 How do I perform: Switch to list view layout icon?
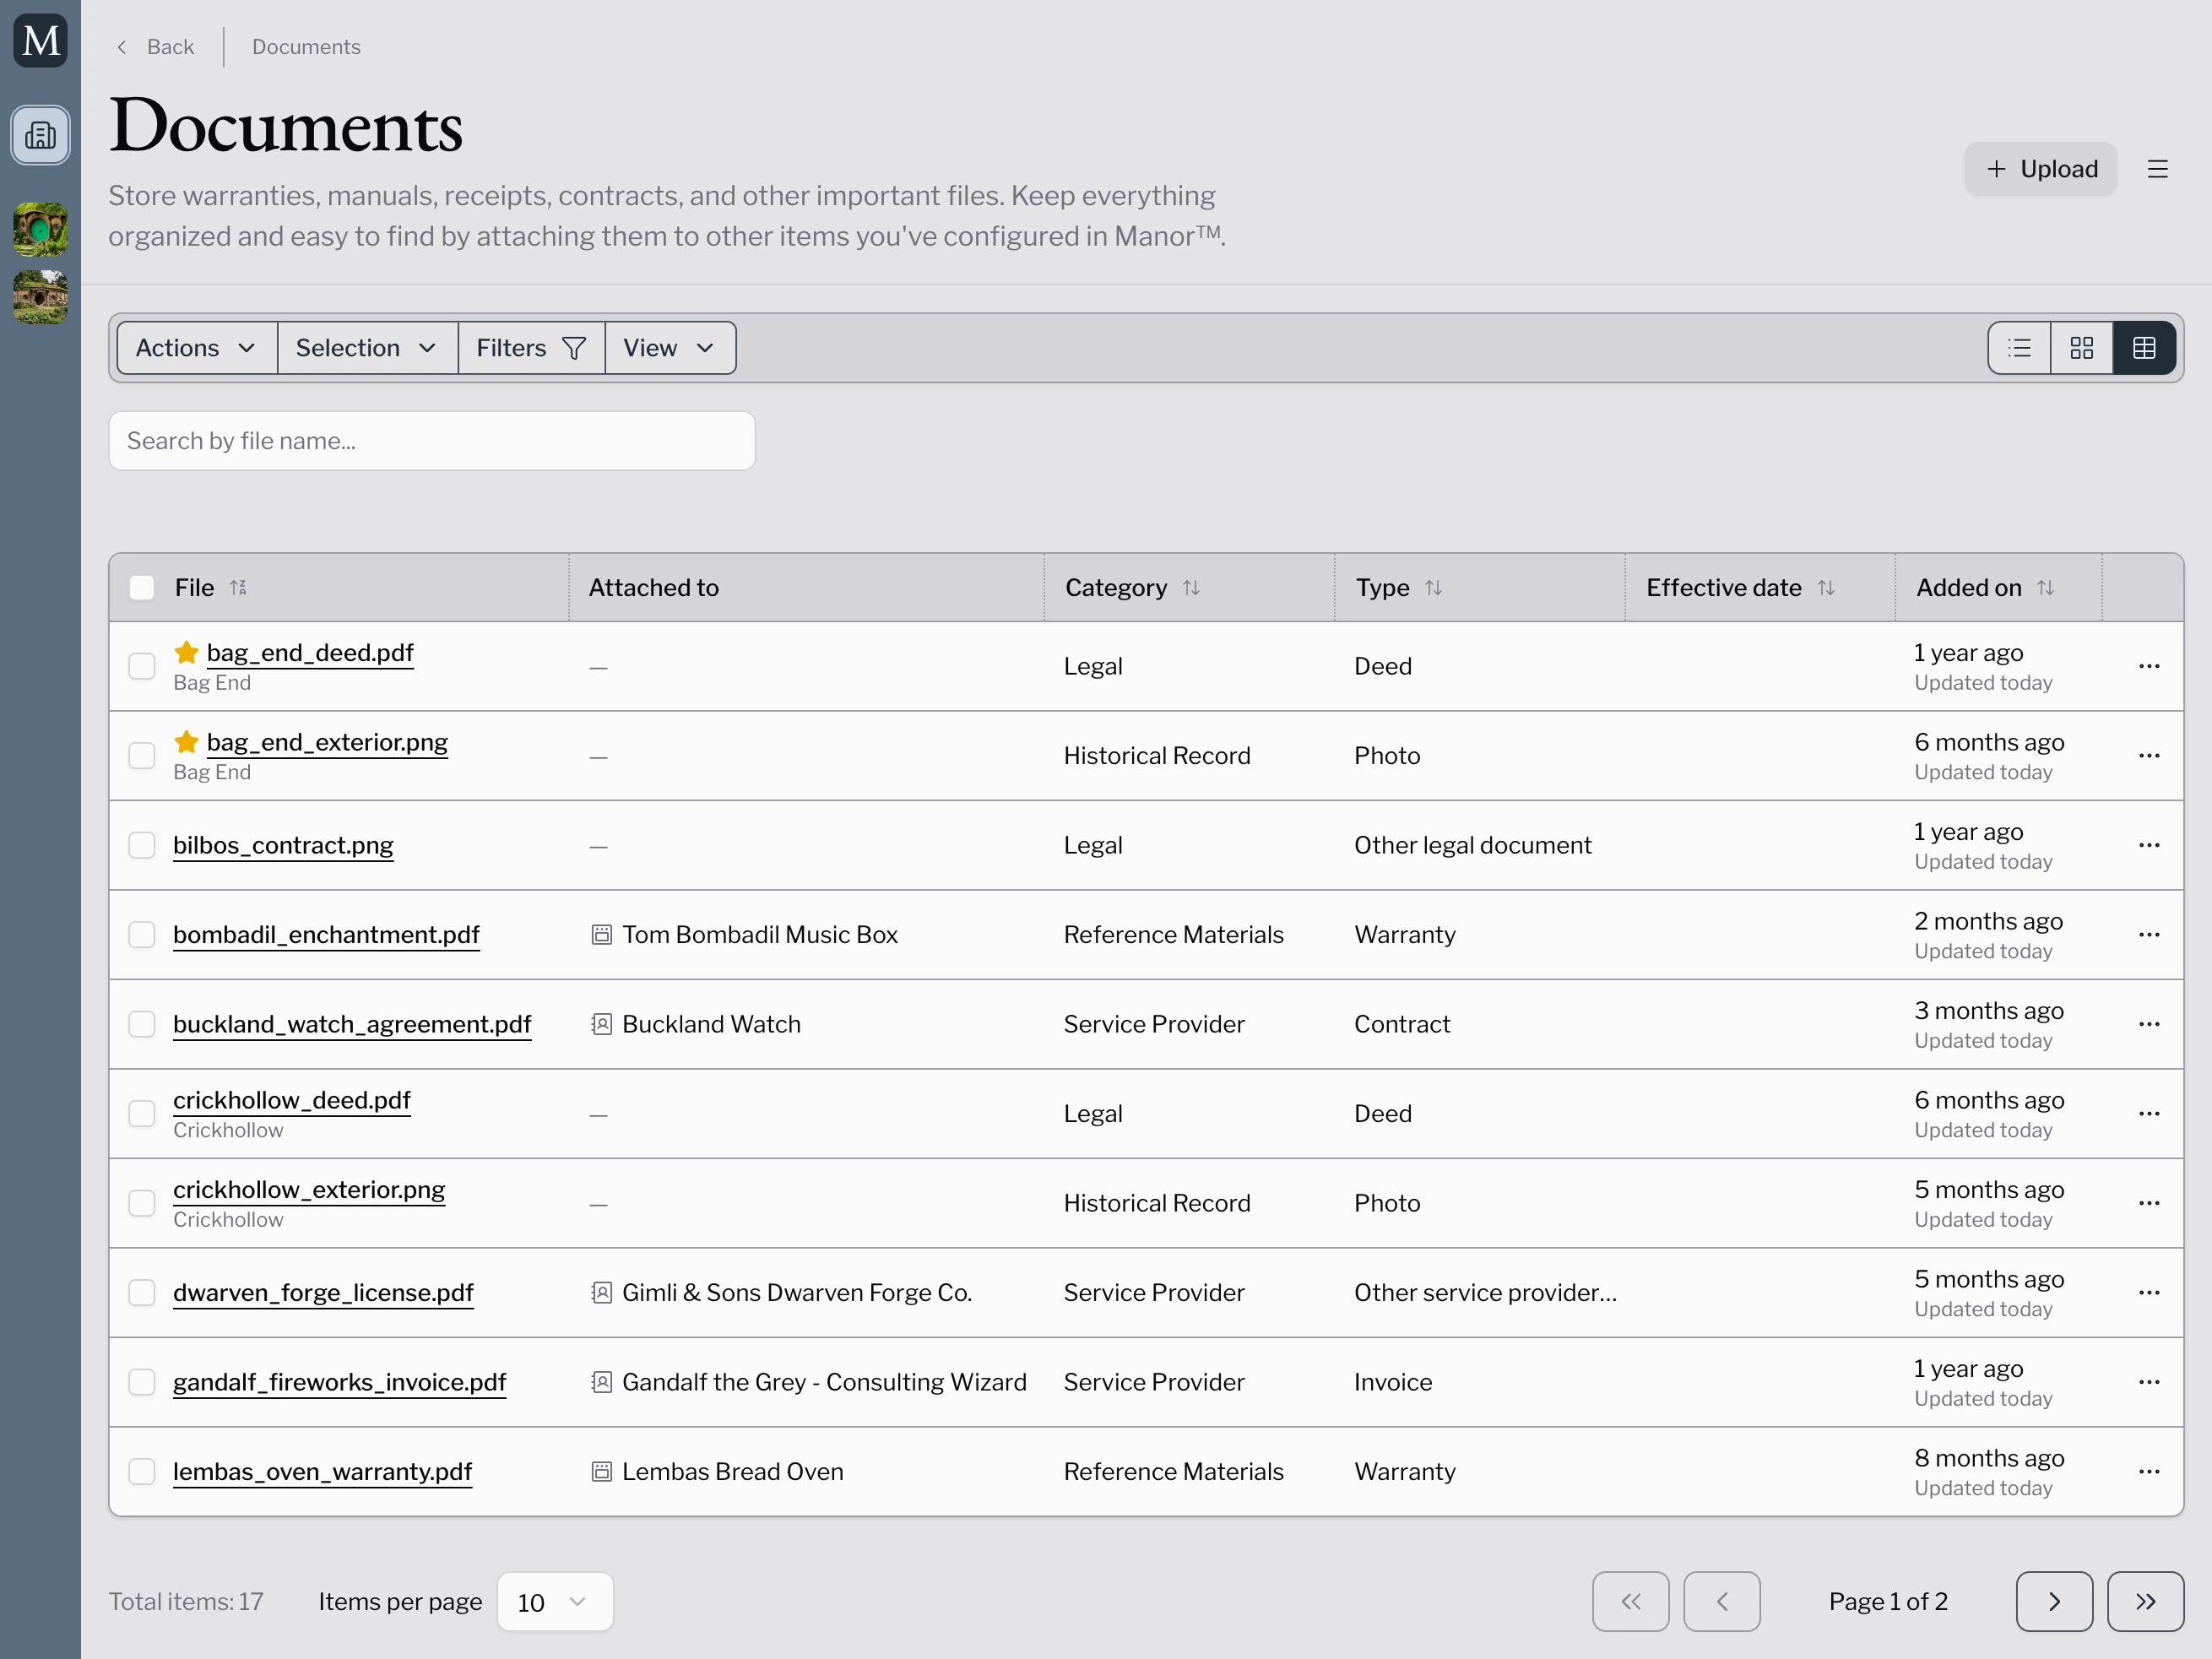[2019, 347]
